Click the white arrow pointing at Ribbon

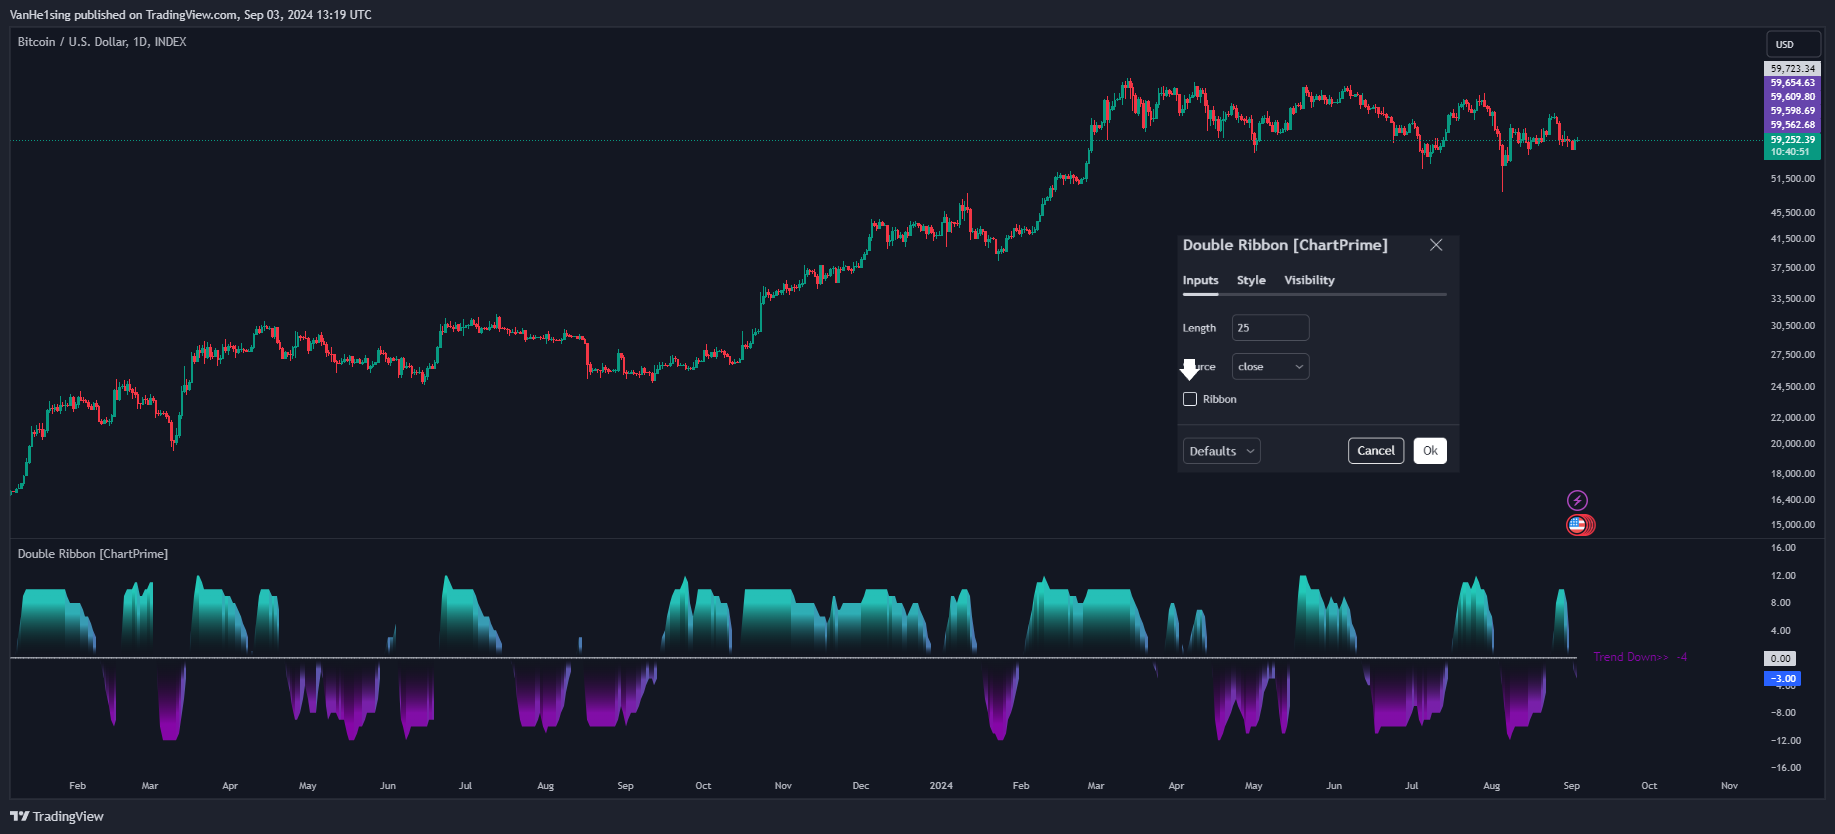[x=1189, y=369]
